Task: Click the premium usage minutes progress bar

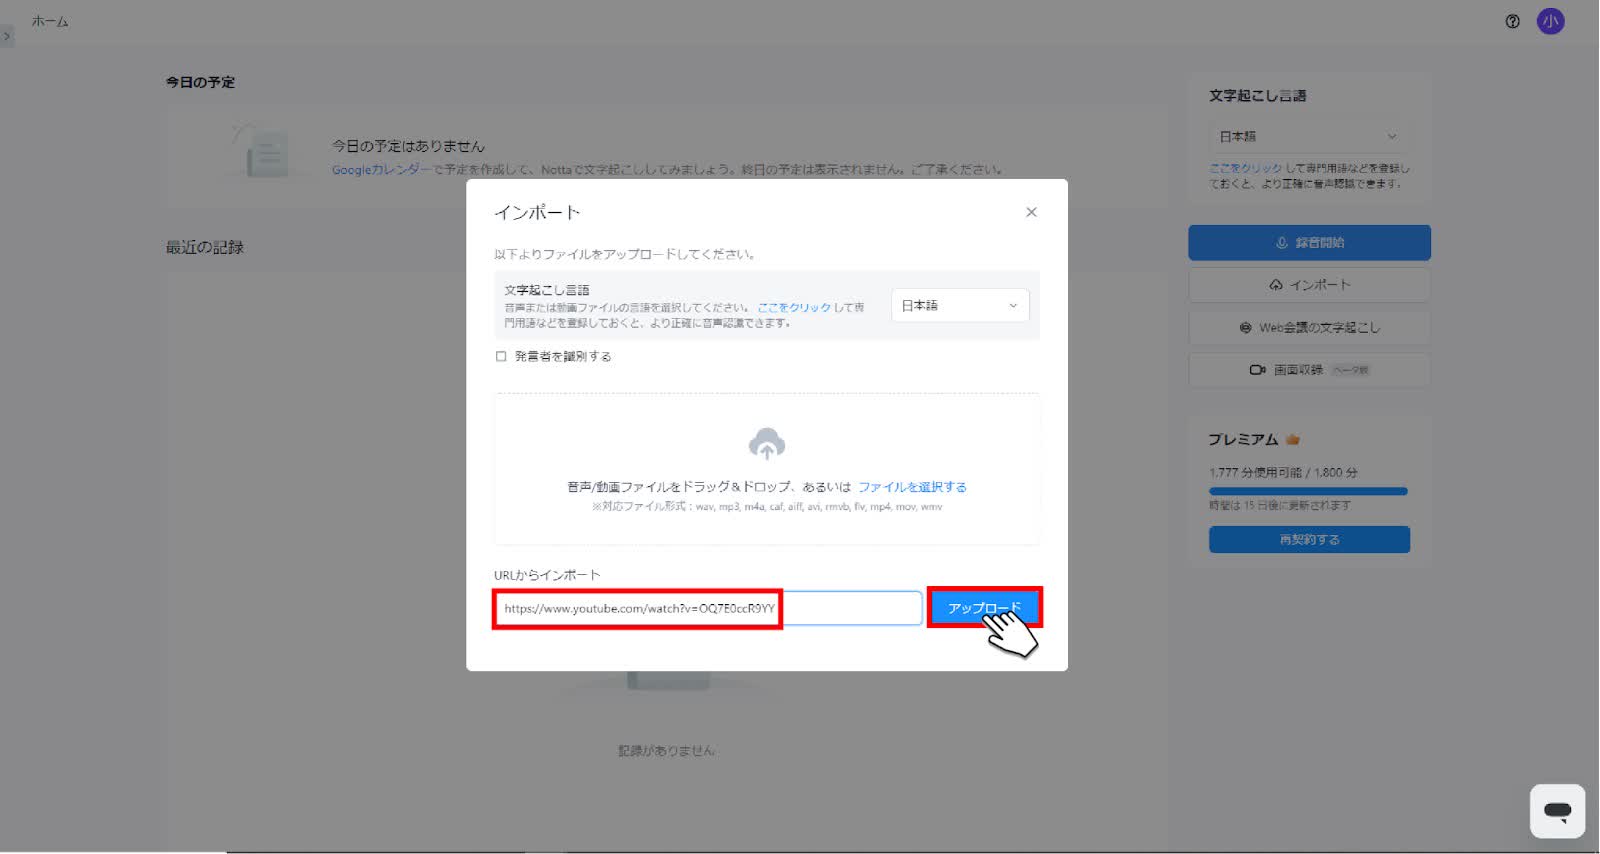Action: click(x=1308, y=491)
